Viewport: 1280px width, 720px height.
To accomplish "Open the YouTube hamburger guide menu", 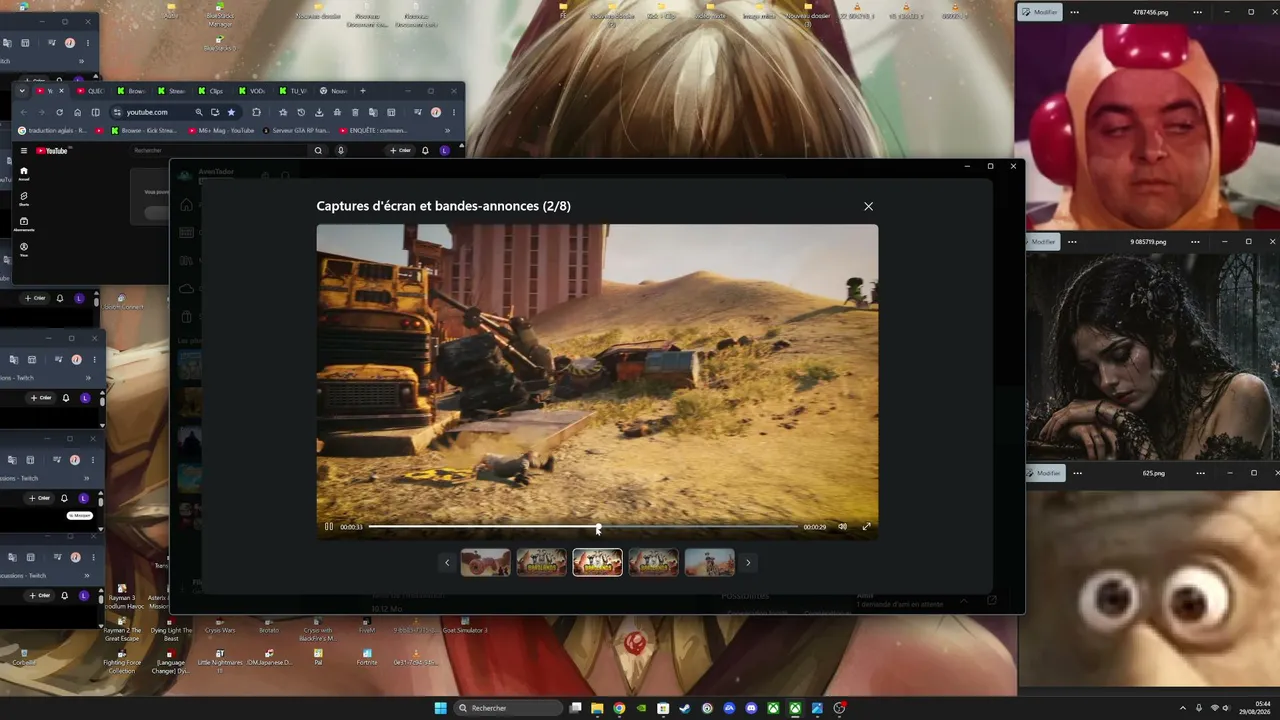I will click(24, 151).
